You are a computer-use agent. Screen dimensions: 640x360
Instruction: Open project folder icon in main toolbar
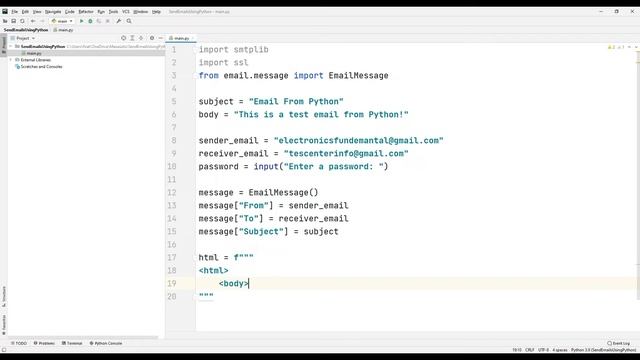[5, 21]
